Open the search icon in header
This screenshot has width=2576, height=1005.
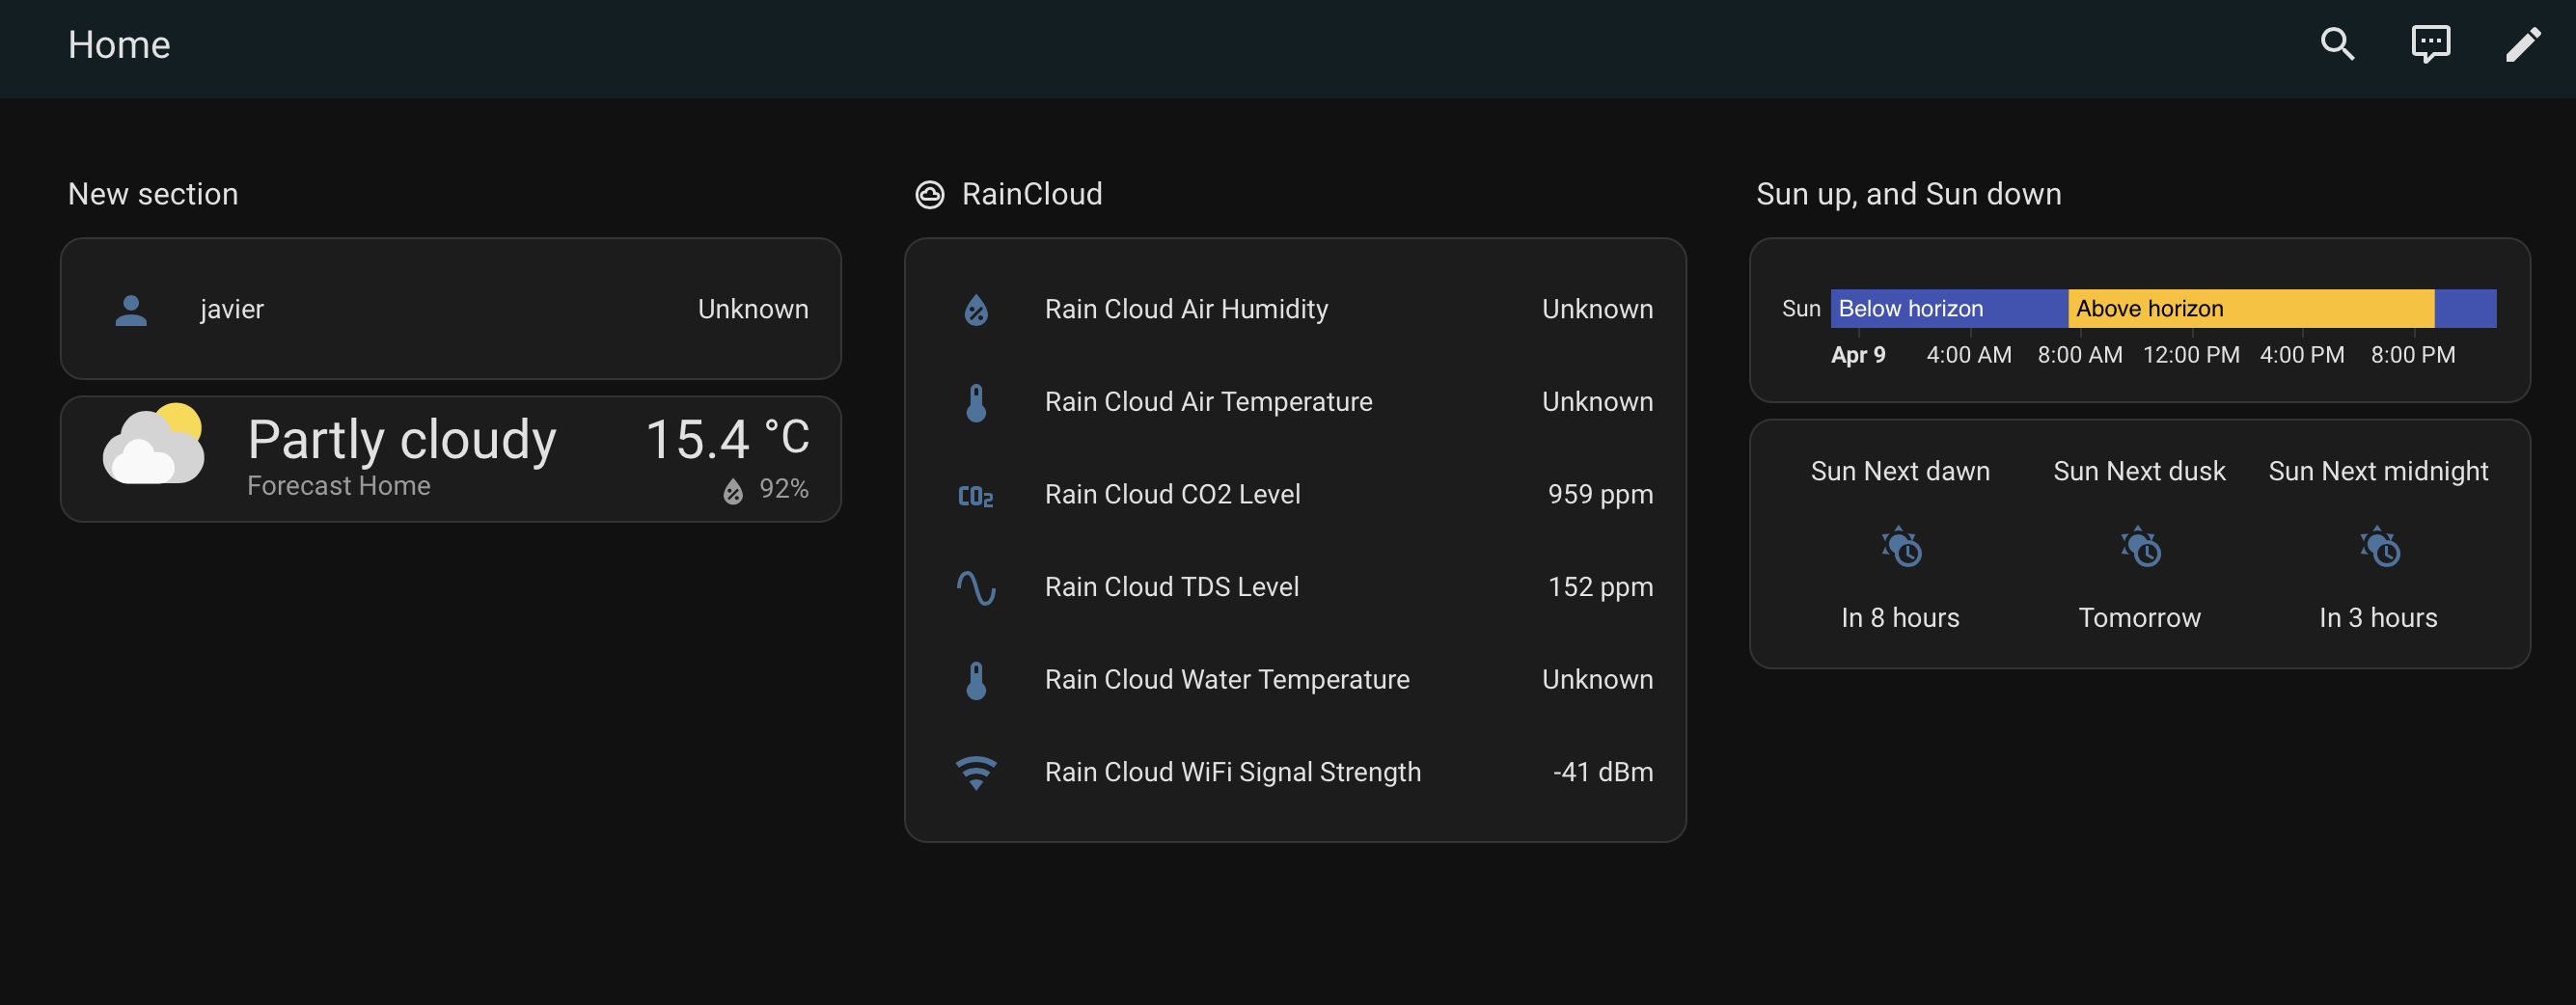tap(2337, 44)
